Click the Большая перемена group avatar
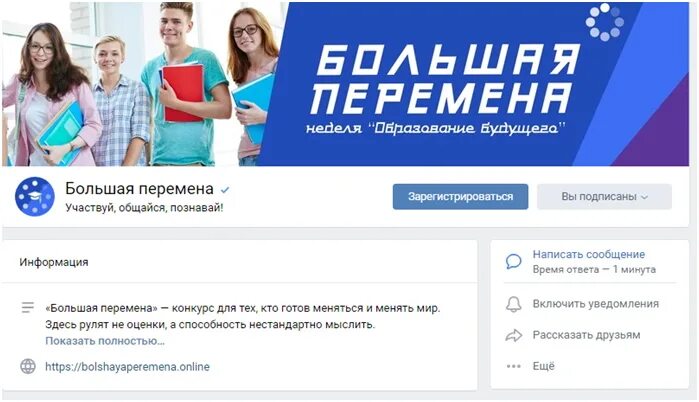 pos(35,197)
